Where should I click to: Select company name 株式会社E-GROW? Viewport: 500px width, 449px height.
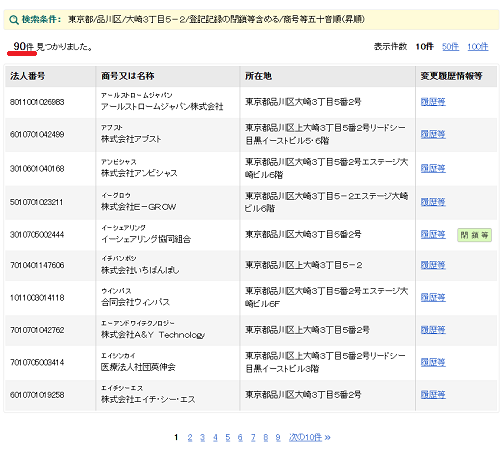click(x=138, y=207)
